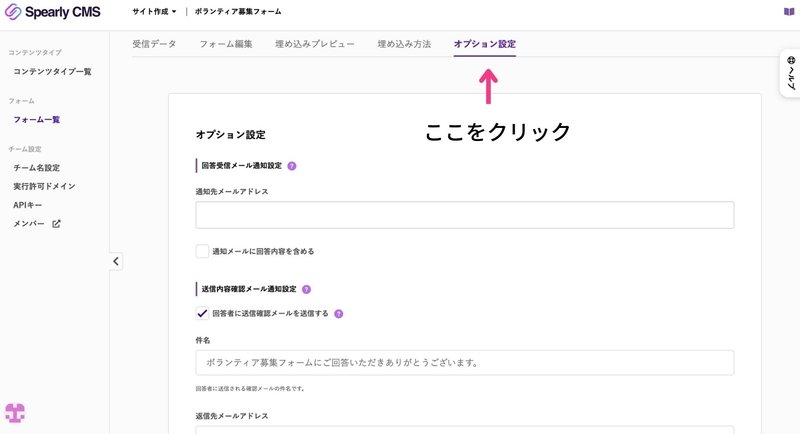Click the purple widget icon at bottom-left
The height and width of the screenshot is (434, 800).
(x=15, y=413)
